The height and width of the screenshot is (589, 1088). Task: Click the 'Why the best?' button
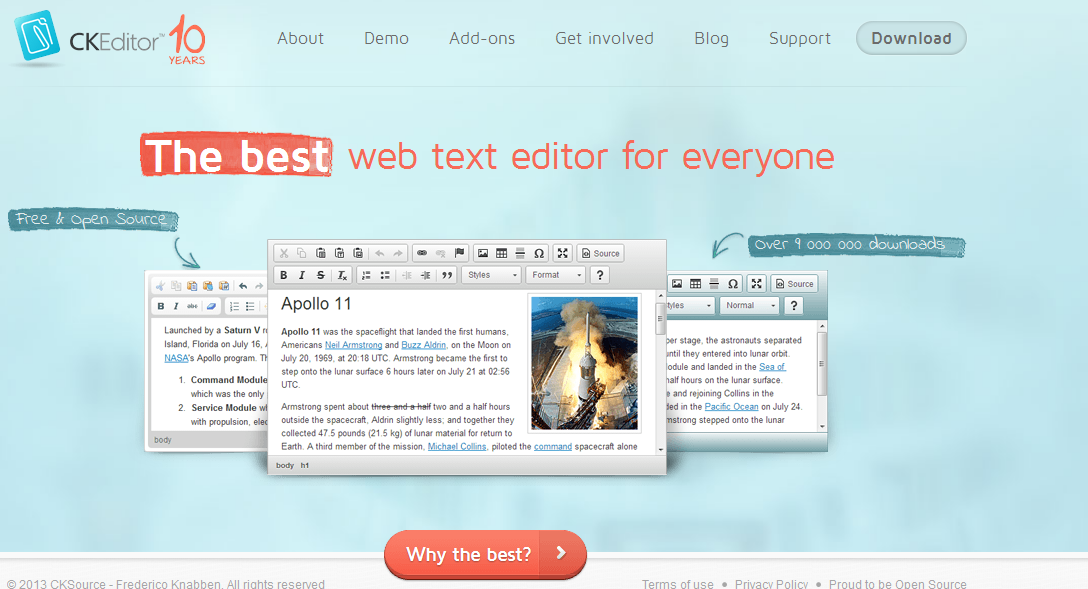click(485, 554)
